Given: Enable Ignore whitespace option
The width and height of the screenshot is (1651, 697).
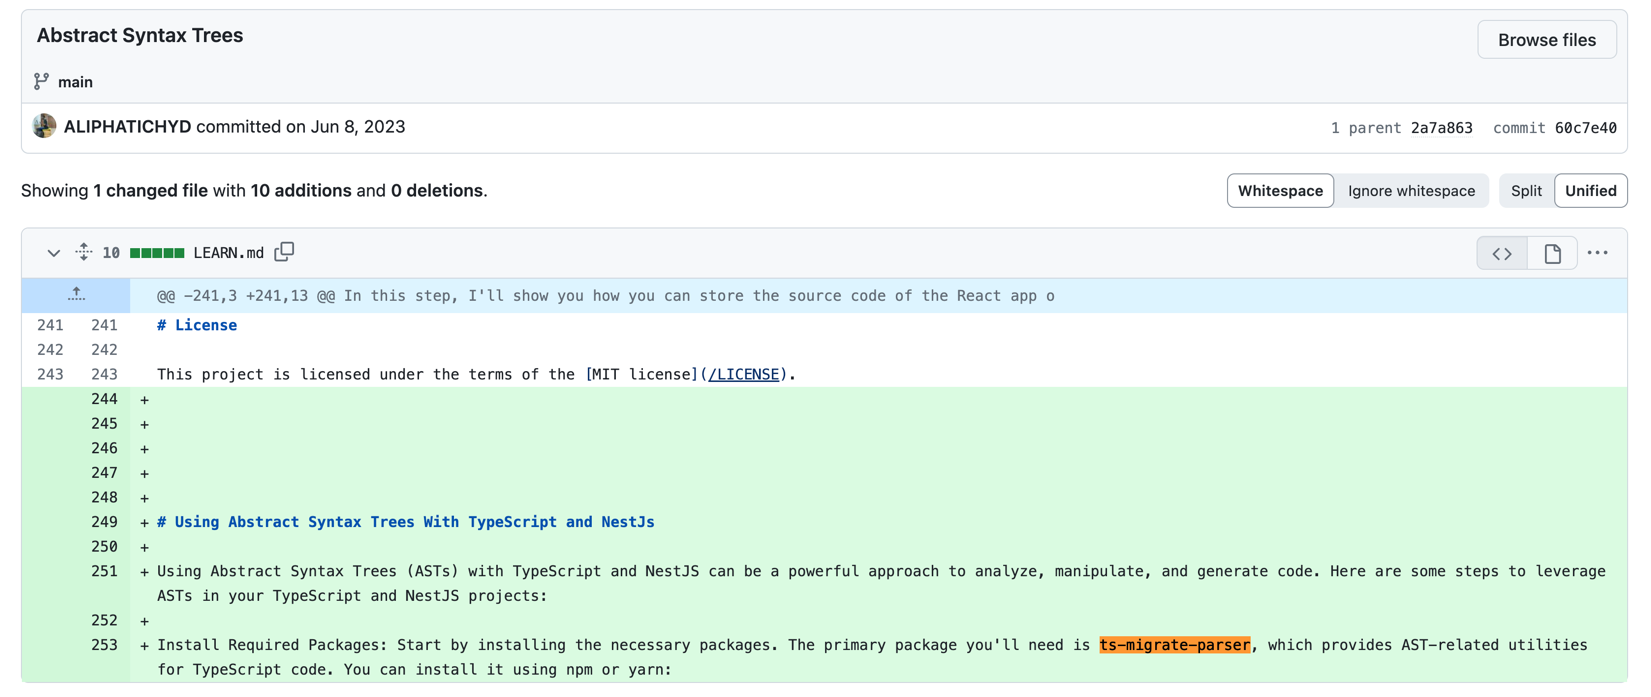Looking at the screenshot, I should [1410, 191].
